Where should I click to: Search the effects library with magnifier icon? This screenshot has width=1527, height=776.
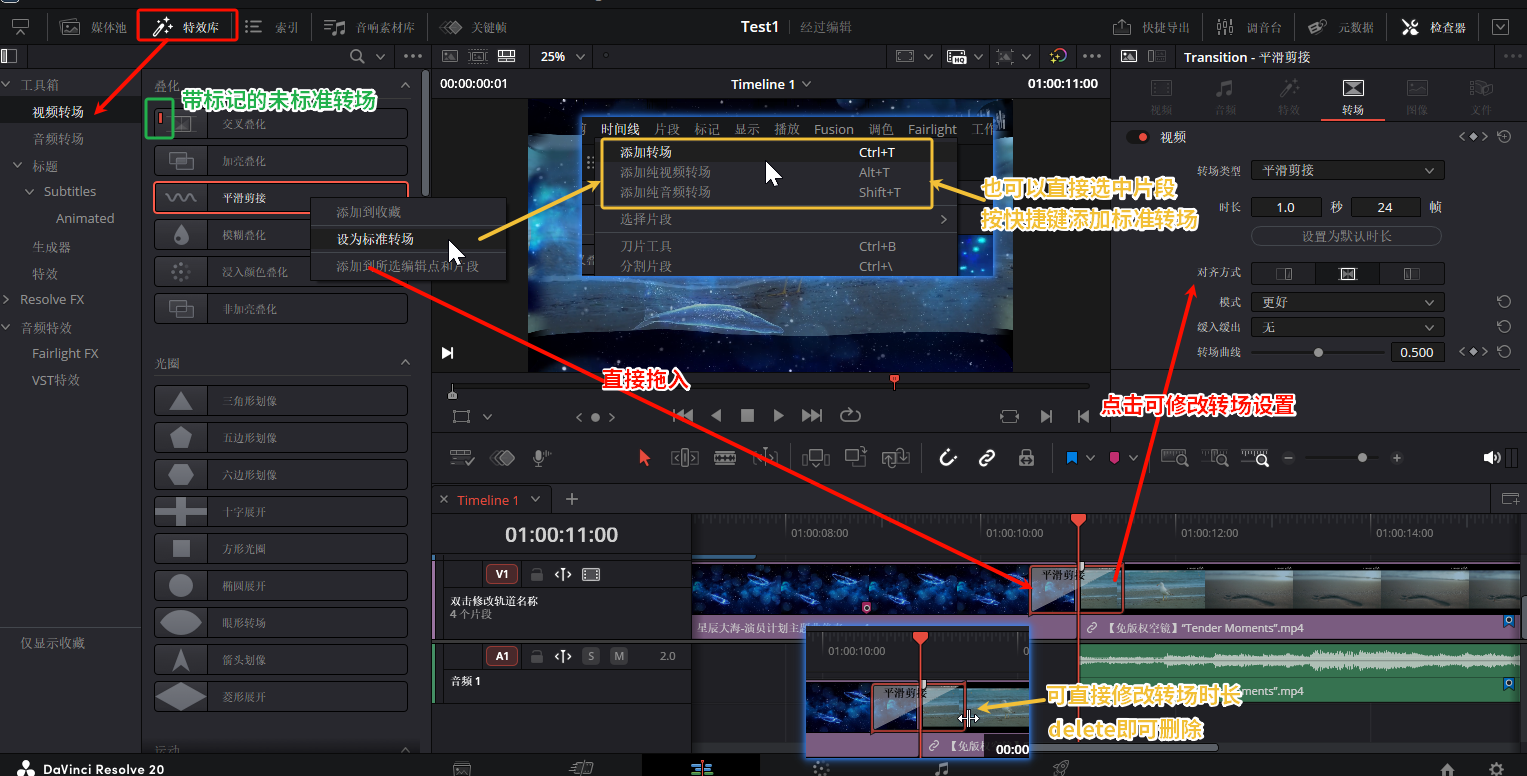click(357, 56)
